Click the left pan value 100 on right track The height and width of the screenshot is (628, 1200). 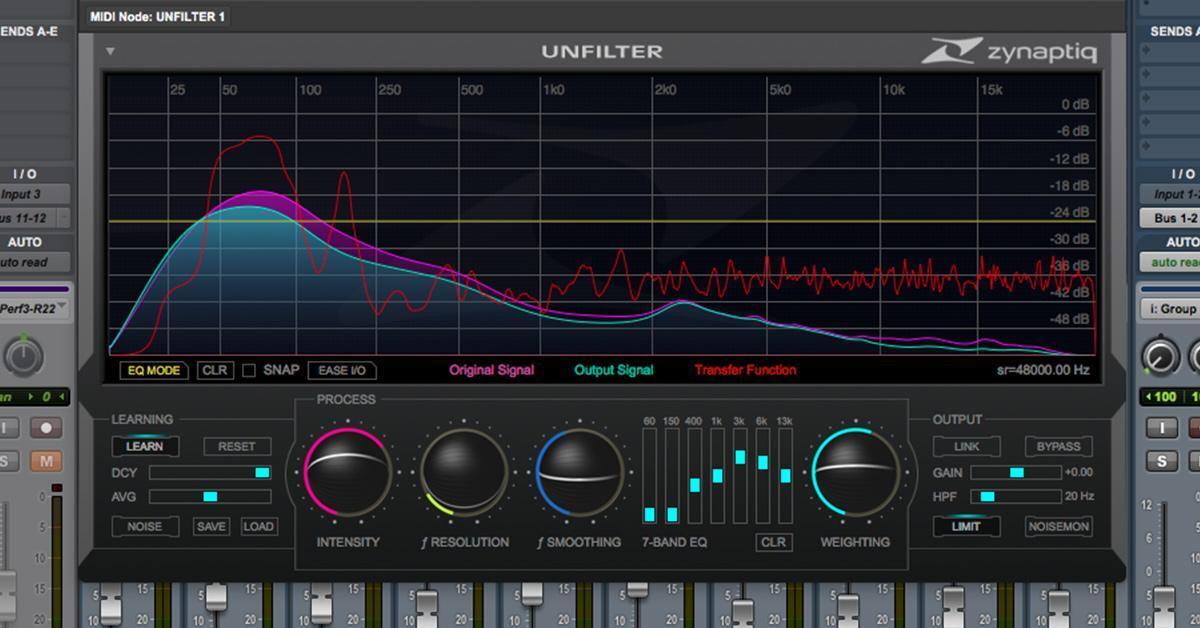coord(1161,398)
